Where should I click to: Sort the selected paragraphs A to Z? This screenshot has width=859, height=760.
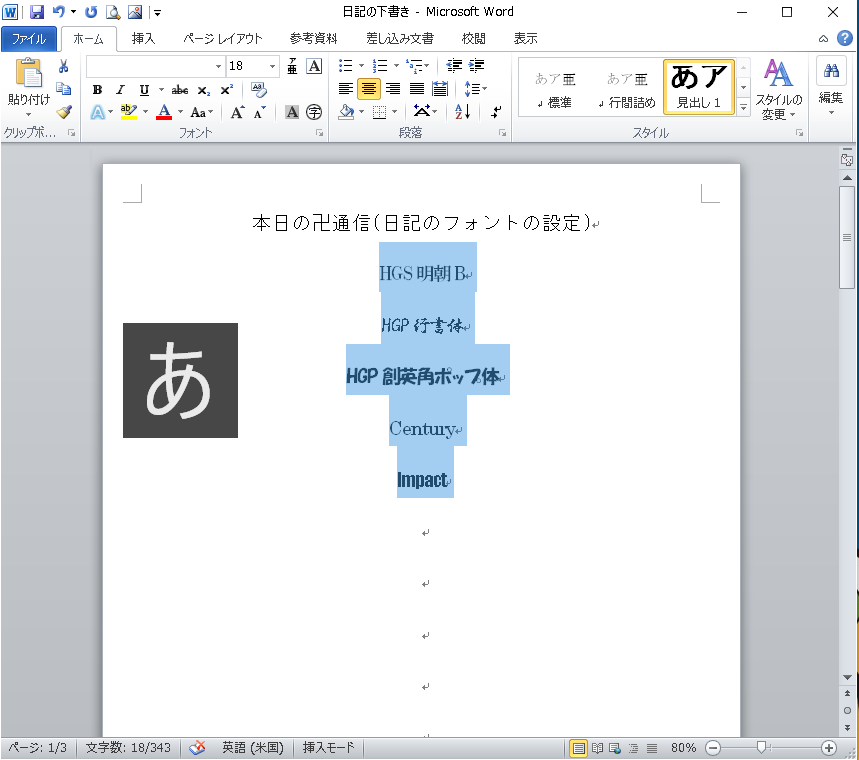[x=462, y=112]
